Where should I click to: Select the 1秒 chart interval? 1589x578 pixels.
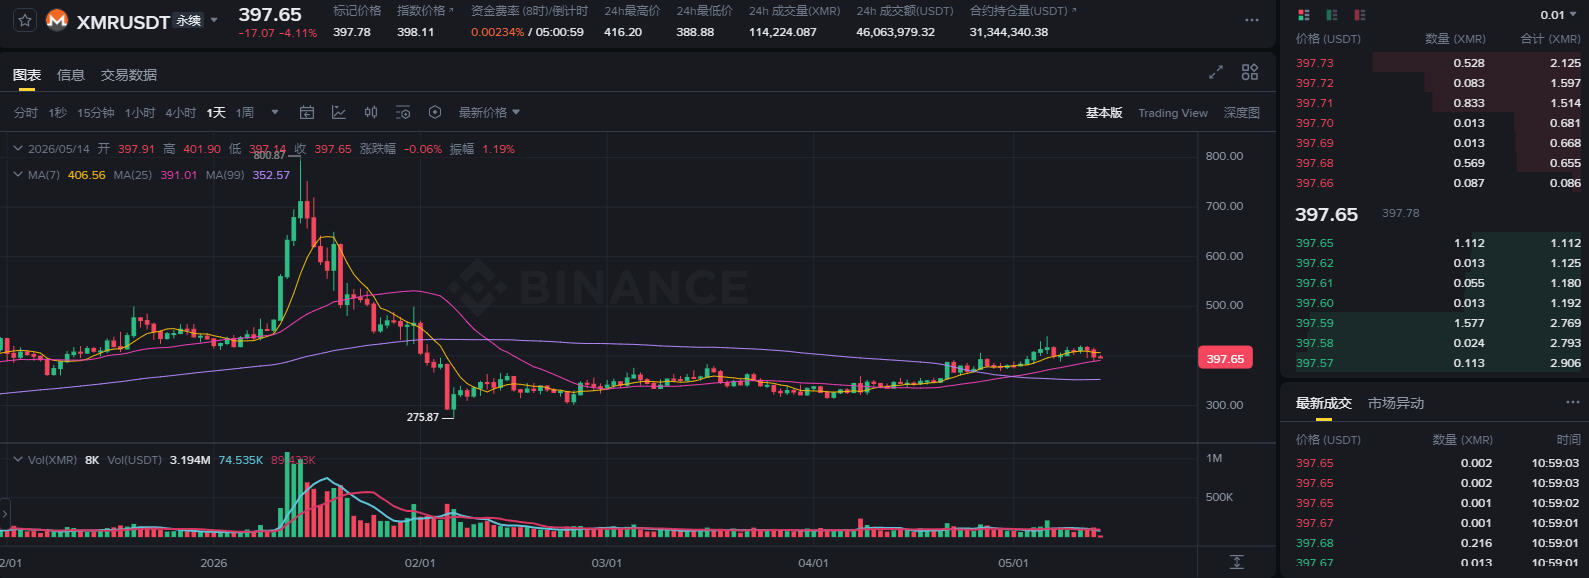point(58,113)
